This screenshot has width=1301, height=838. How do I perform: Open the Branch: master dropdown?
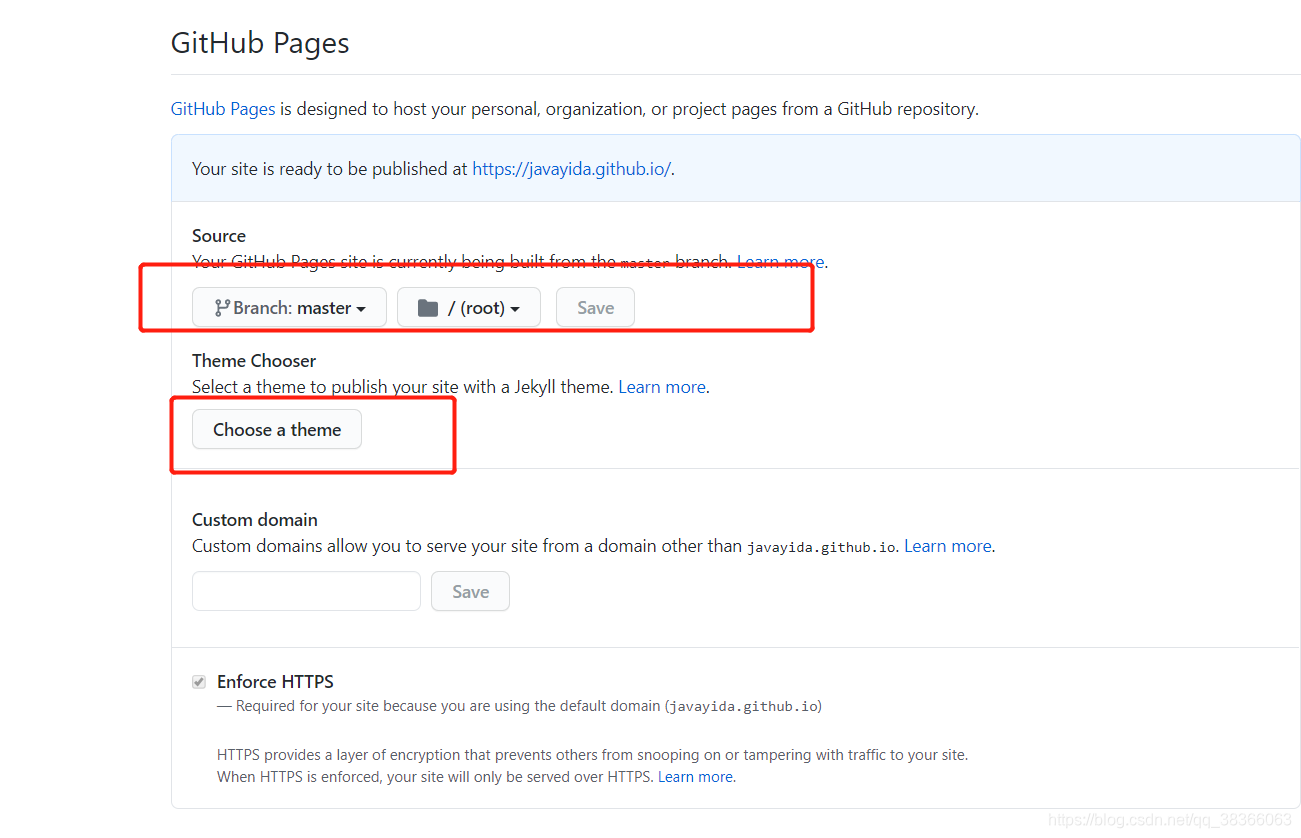click(x=289, y=308)
